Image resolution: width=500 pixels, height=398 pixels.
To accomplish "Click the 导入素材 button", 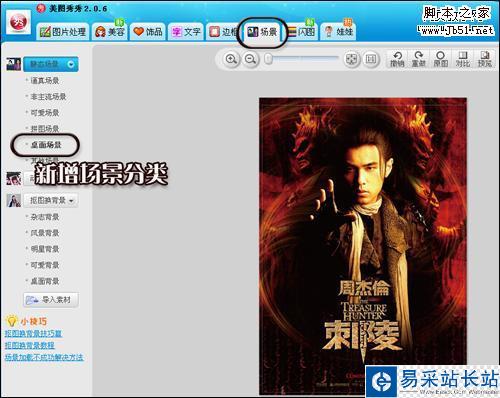I will 51,300.
